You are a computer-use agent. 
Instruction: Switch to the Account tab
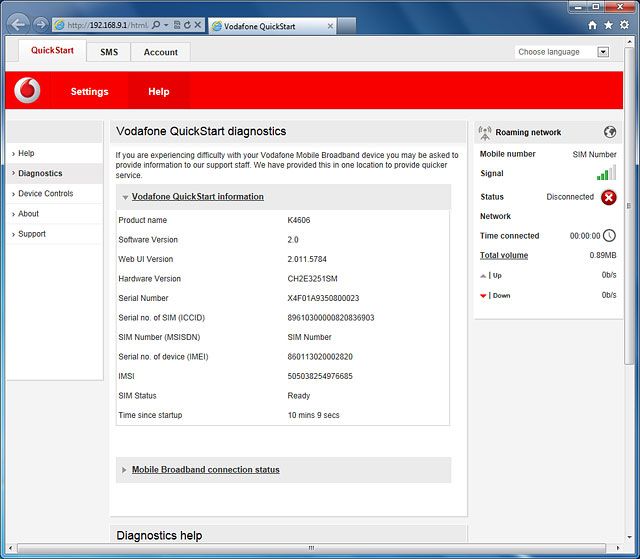(x=160, y=52)
